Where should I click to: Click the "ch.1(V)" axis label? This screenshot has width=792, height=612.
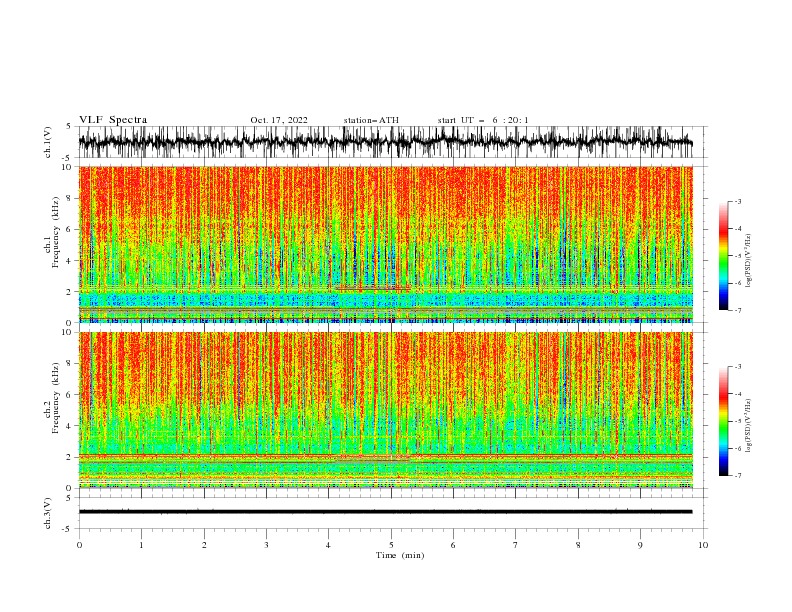(x=48, y=142)
